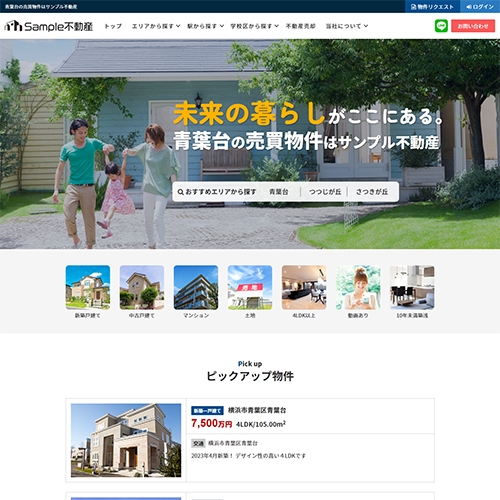The height and width of the screenshot is (500, 500).
Task: Open the 当社について dropdown menu
Action: (x=347, y=26)
